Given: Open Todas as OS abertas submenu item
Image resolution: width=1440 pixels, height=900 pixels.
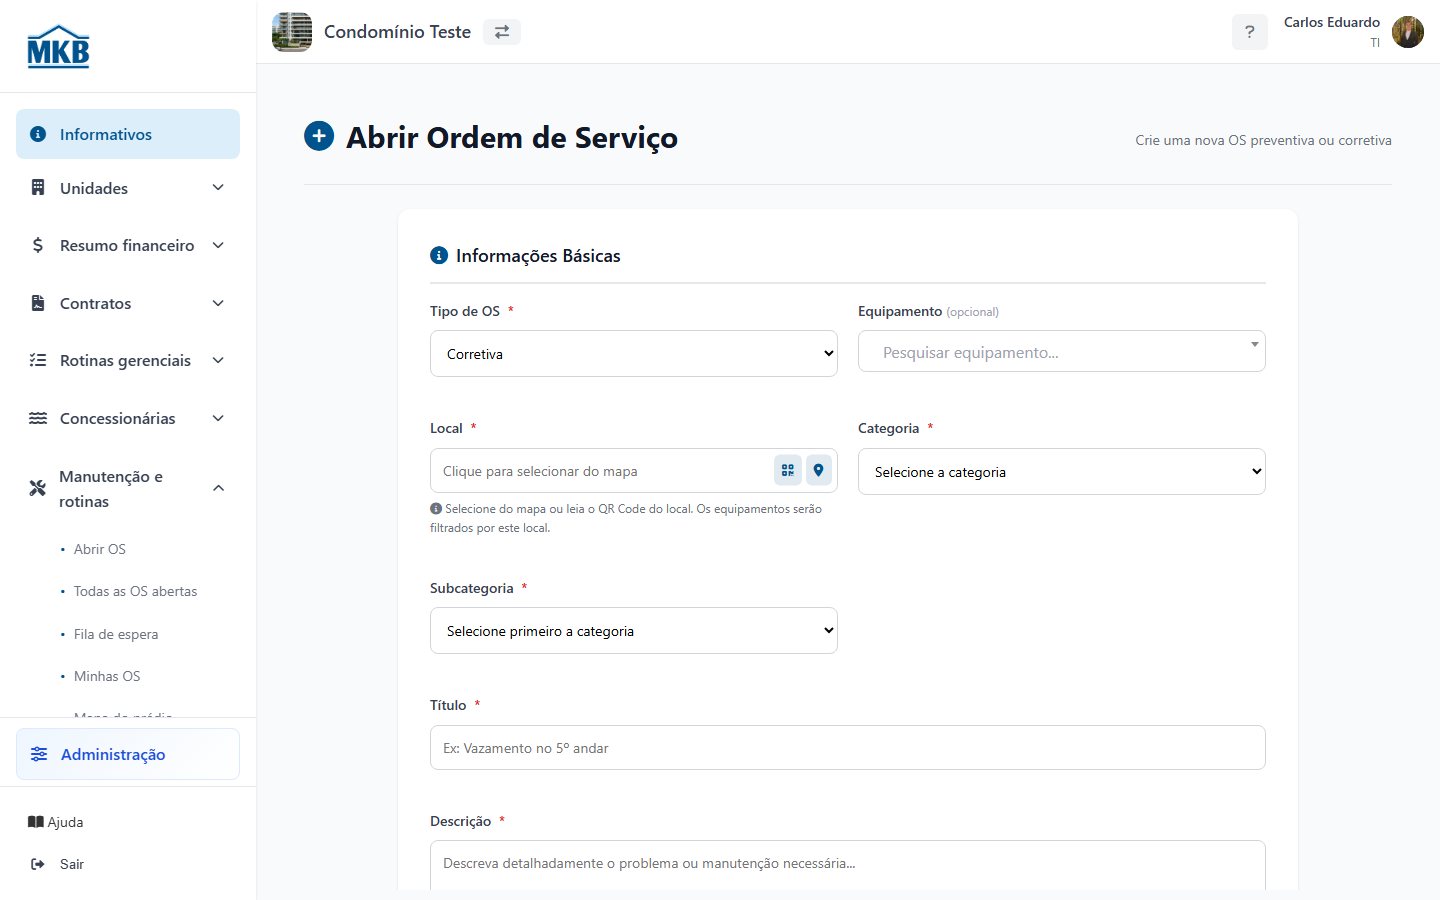Looking at the screenshot, I should click(135, 591).
